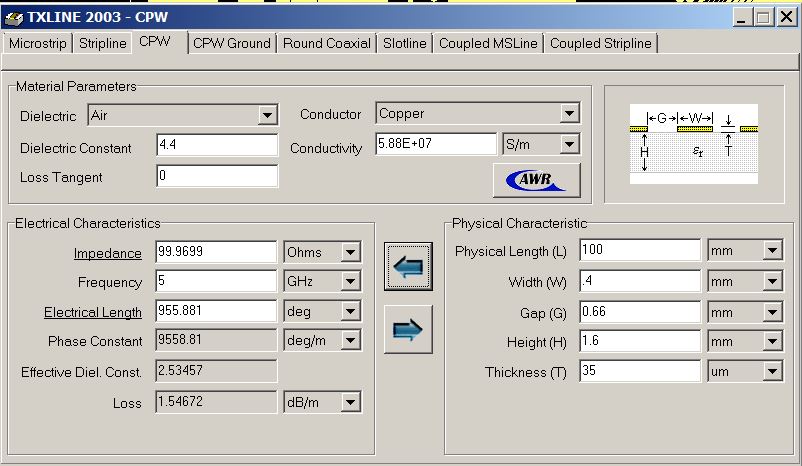Switch to the Slotline tab
The width and height of the screenshot is (802, 466).
pos(405,43)
